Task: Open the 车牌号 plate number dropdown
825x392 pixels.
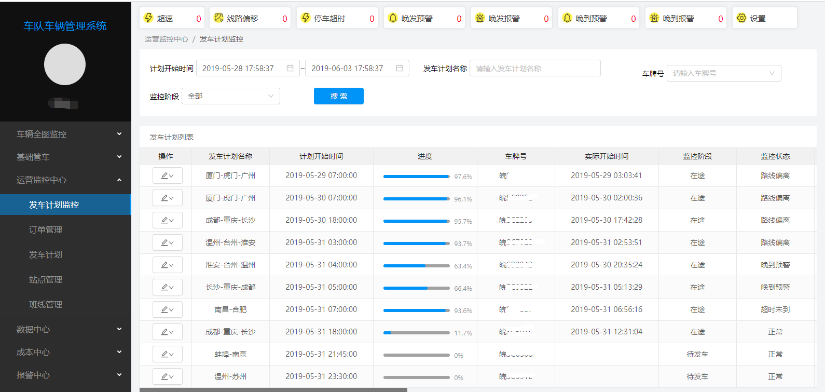Action: coord(724,73)
